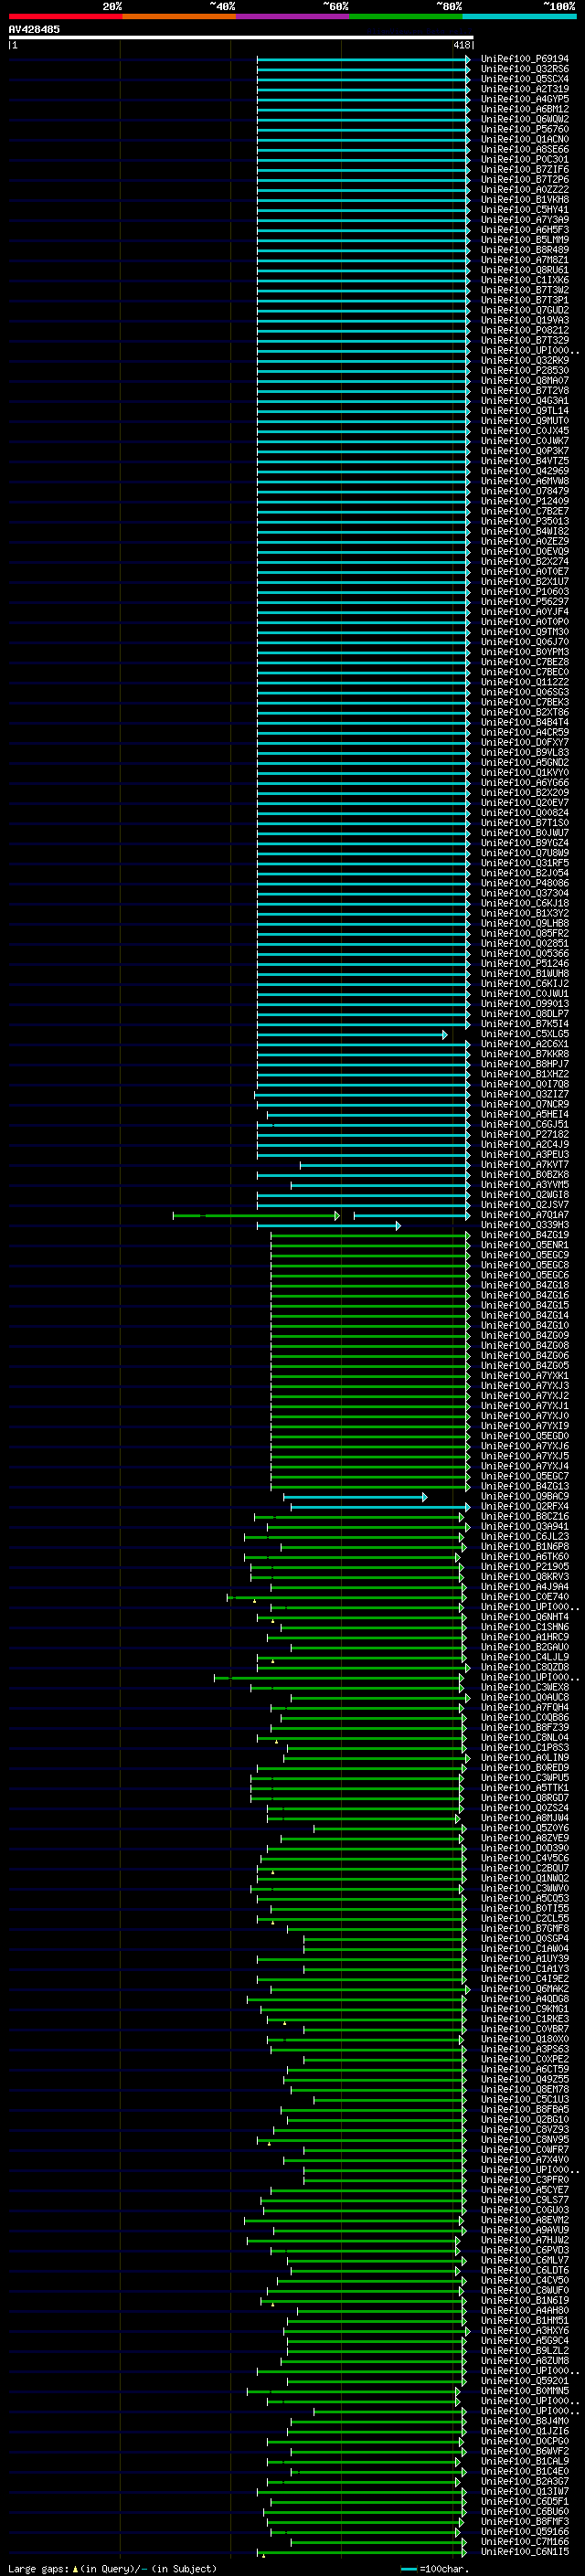Select hit label UniRef100_Q59201
Image resolution: width=585 pixels, height=2576 pixels.
point(524,2381)
